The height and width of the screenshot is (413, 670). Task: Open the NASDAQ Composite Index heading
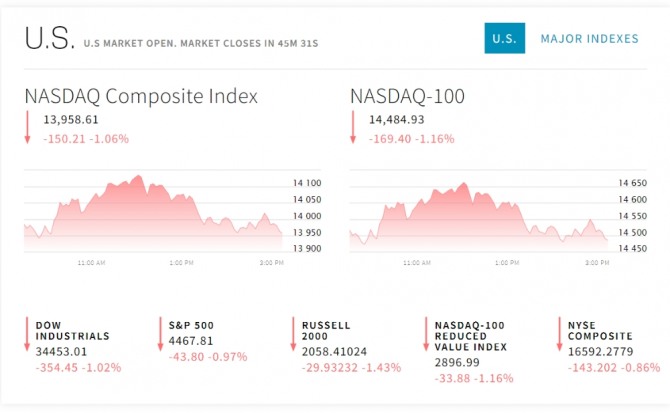point(141,96)
